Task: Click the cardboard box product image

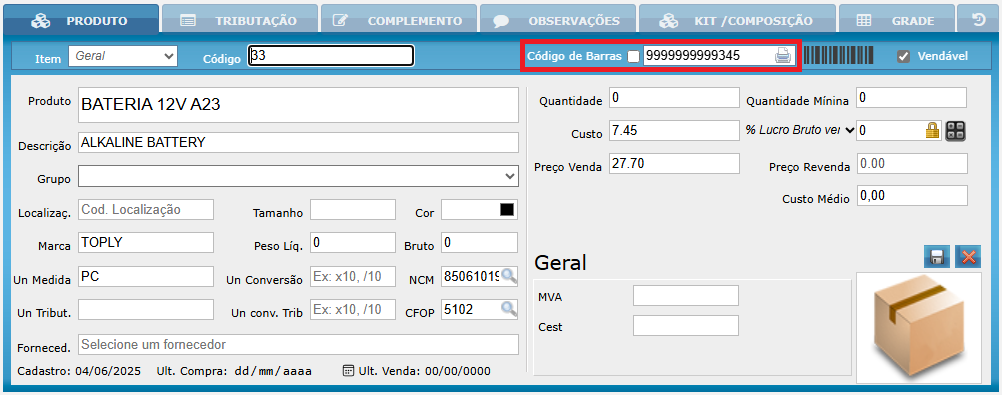Action: point(919,328)
